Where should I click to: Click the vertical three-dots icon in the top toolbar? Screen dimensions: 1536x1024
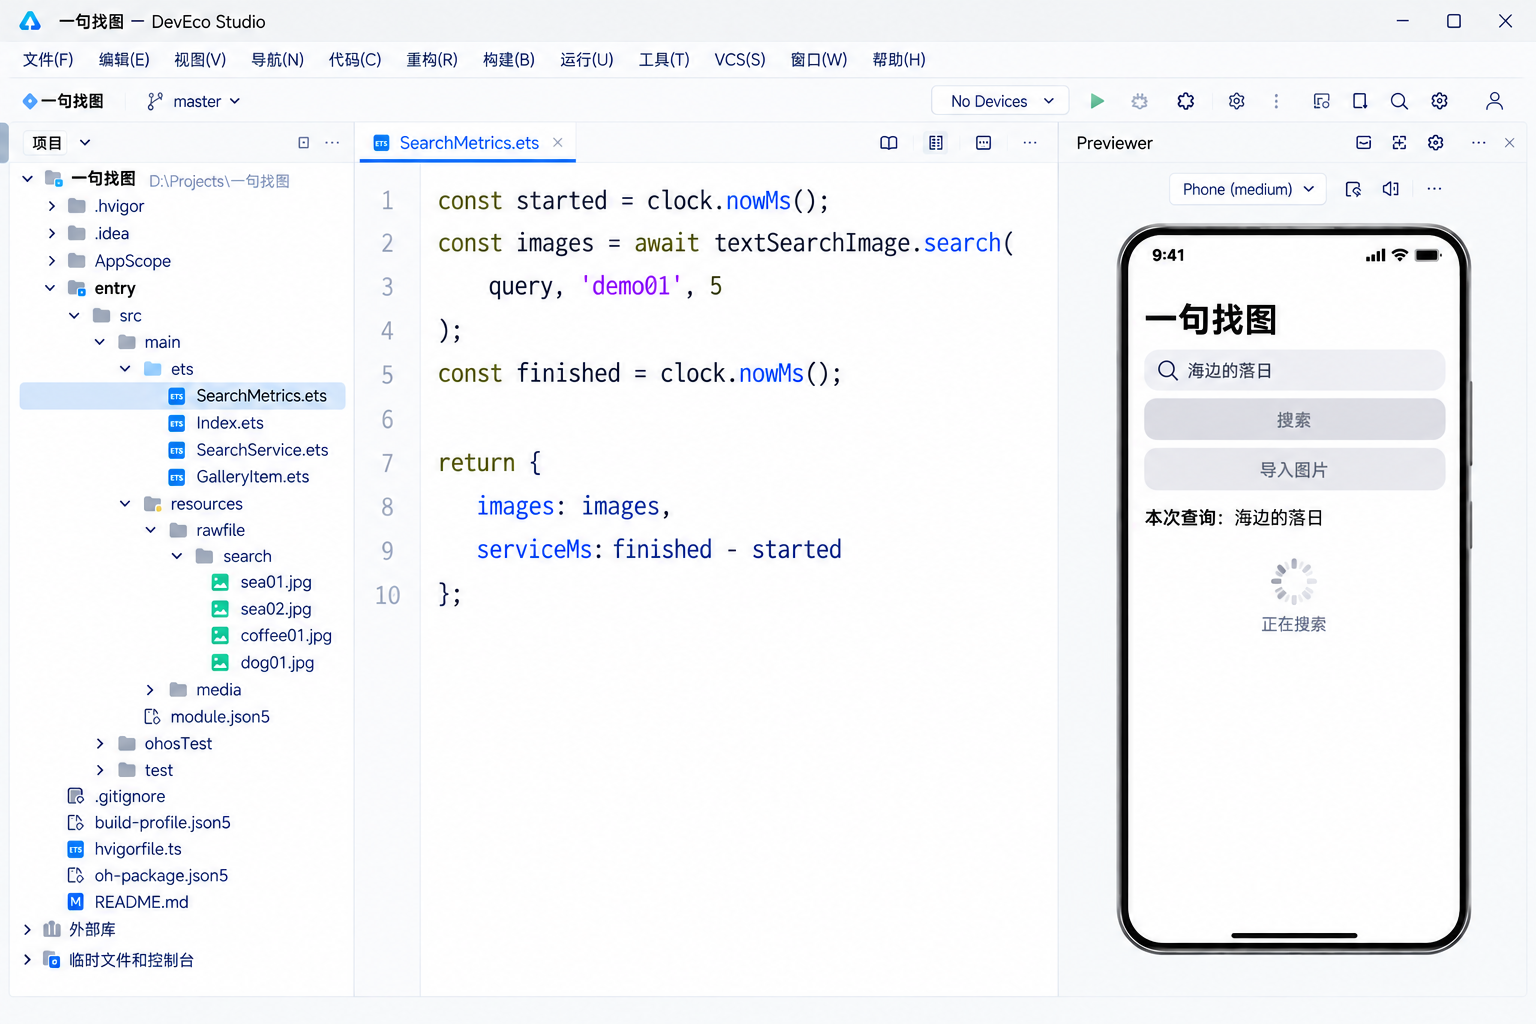[1276, 101]
